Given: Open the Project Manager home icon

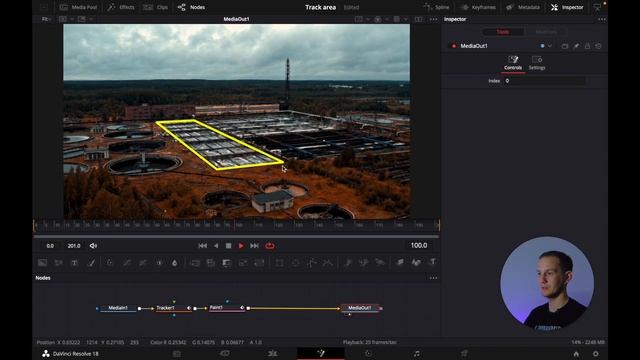Looking at the screenshot, I should 576,354.
